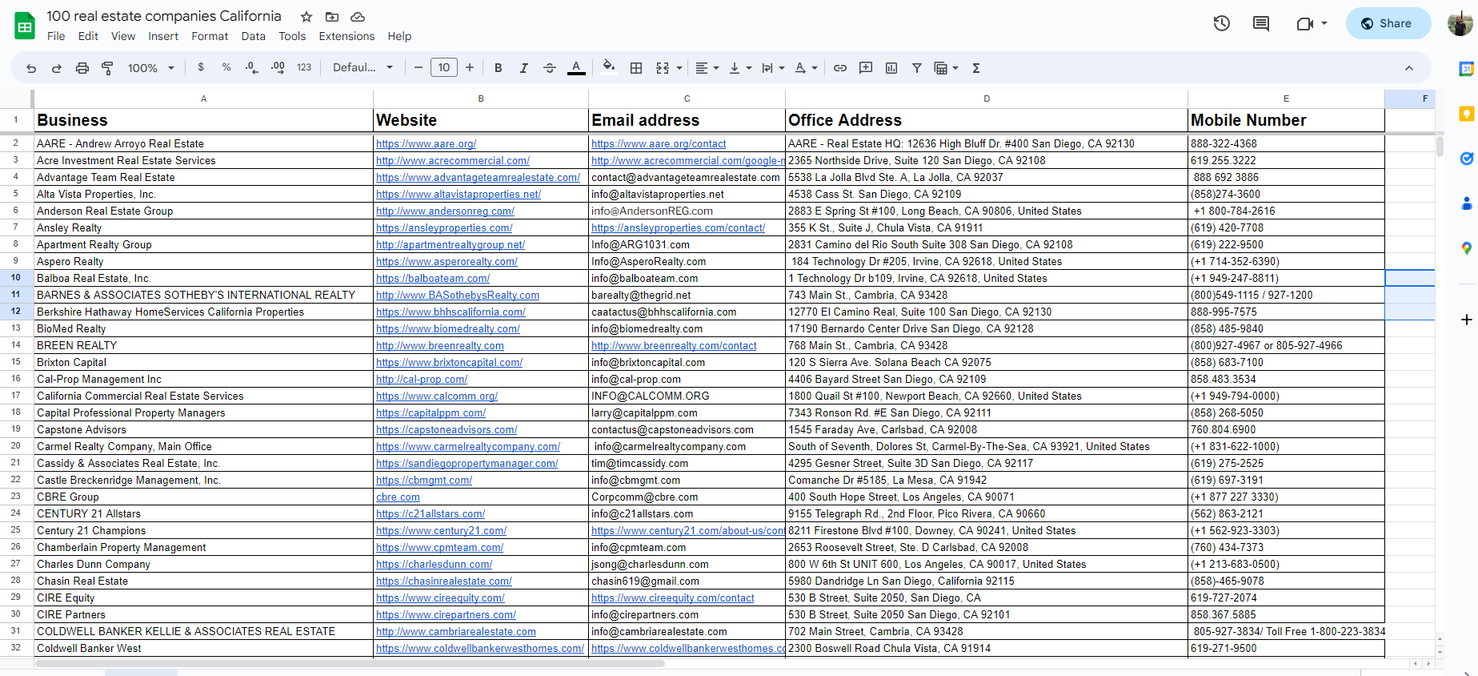The height and width of the screenshot is (676, 1478).
Task: Open the vertical align dropdown
Action: (x=740, y=68)
